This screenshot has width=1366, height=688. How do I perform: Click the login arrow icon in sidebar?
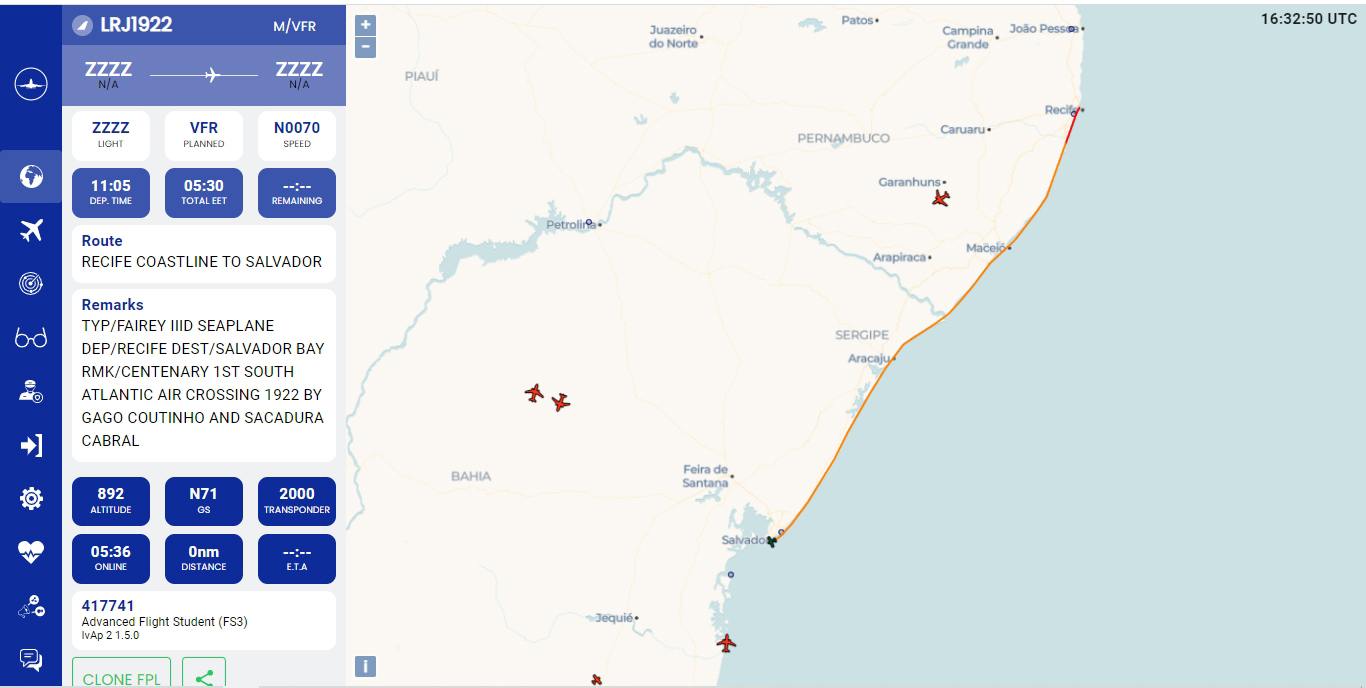click(31, 445)
